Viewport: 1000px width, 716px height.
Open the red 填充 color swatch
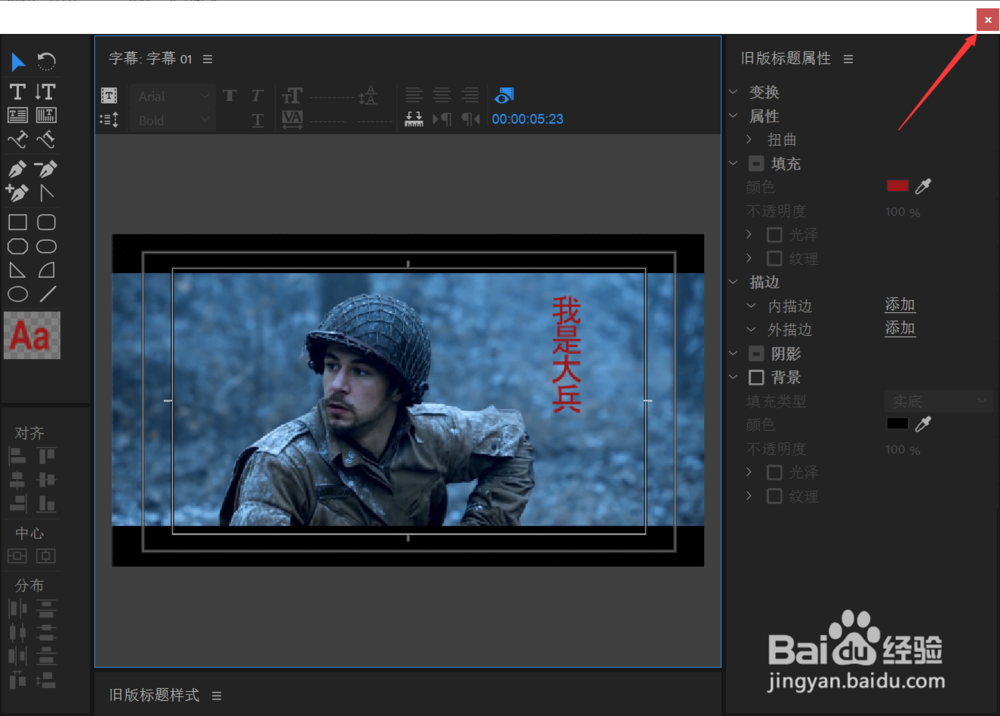click(897, 186)
